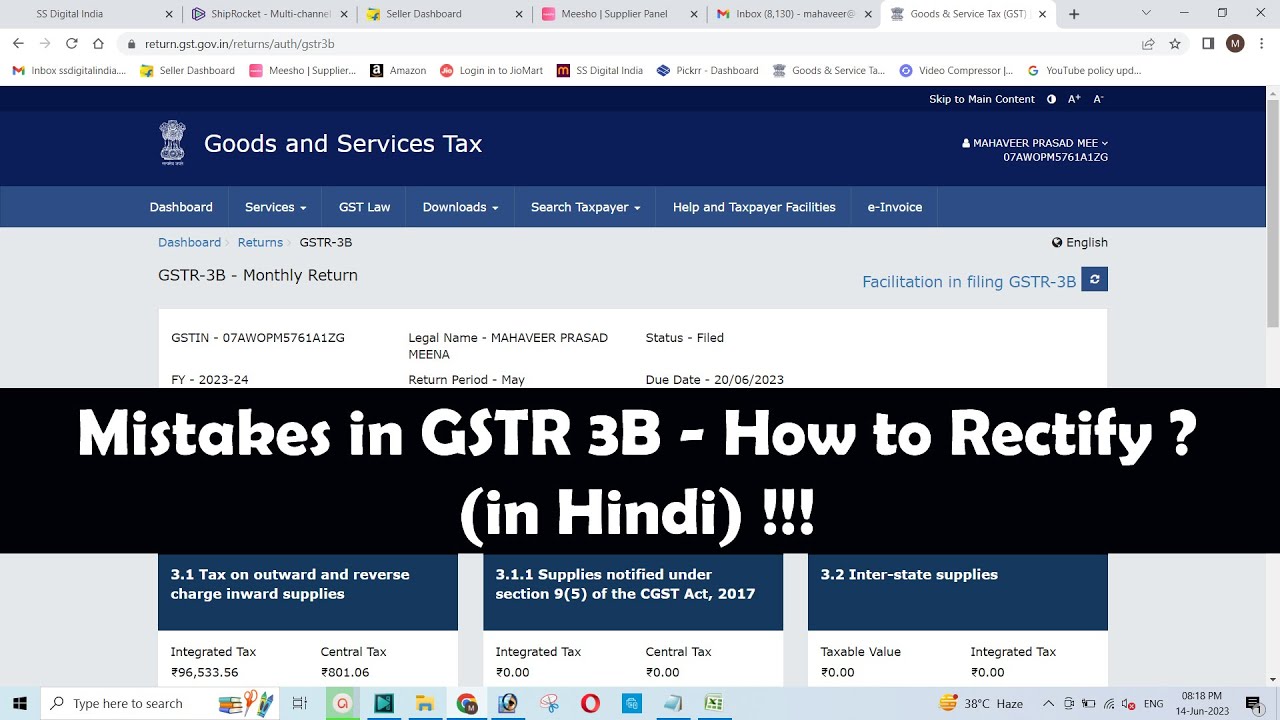
Task: Click Dashboard breadcrumb link
Action: tap(189, 242)
